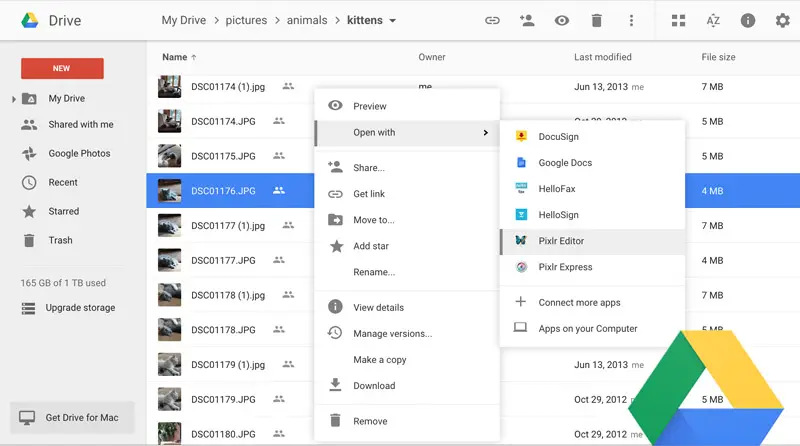Open My Drive in sidebar
The image size is (800, 446).
click(67, 98)
